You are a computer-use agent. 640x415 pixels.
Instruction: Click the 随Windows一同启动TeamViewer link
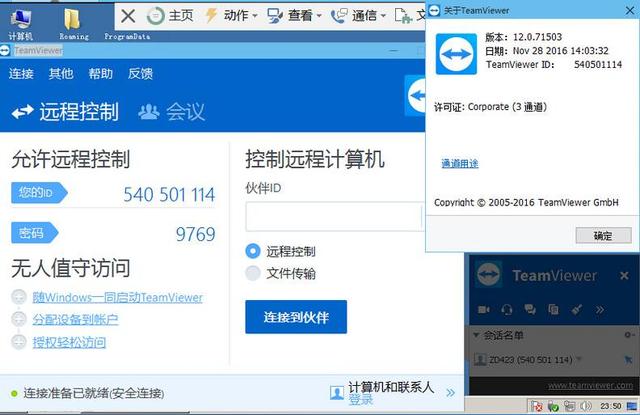click(118, 297)
